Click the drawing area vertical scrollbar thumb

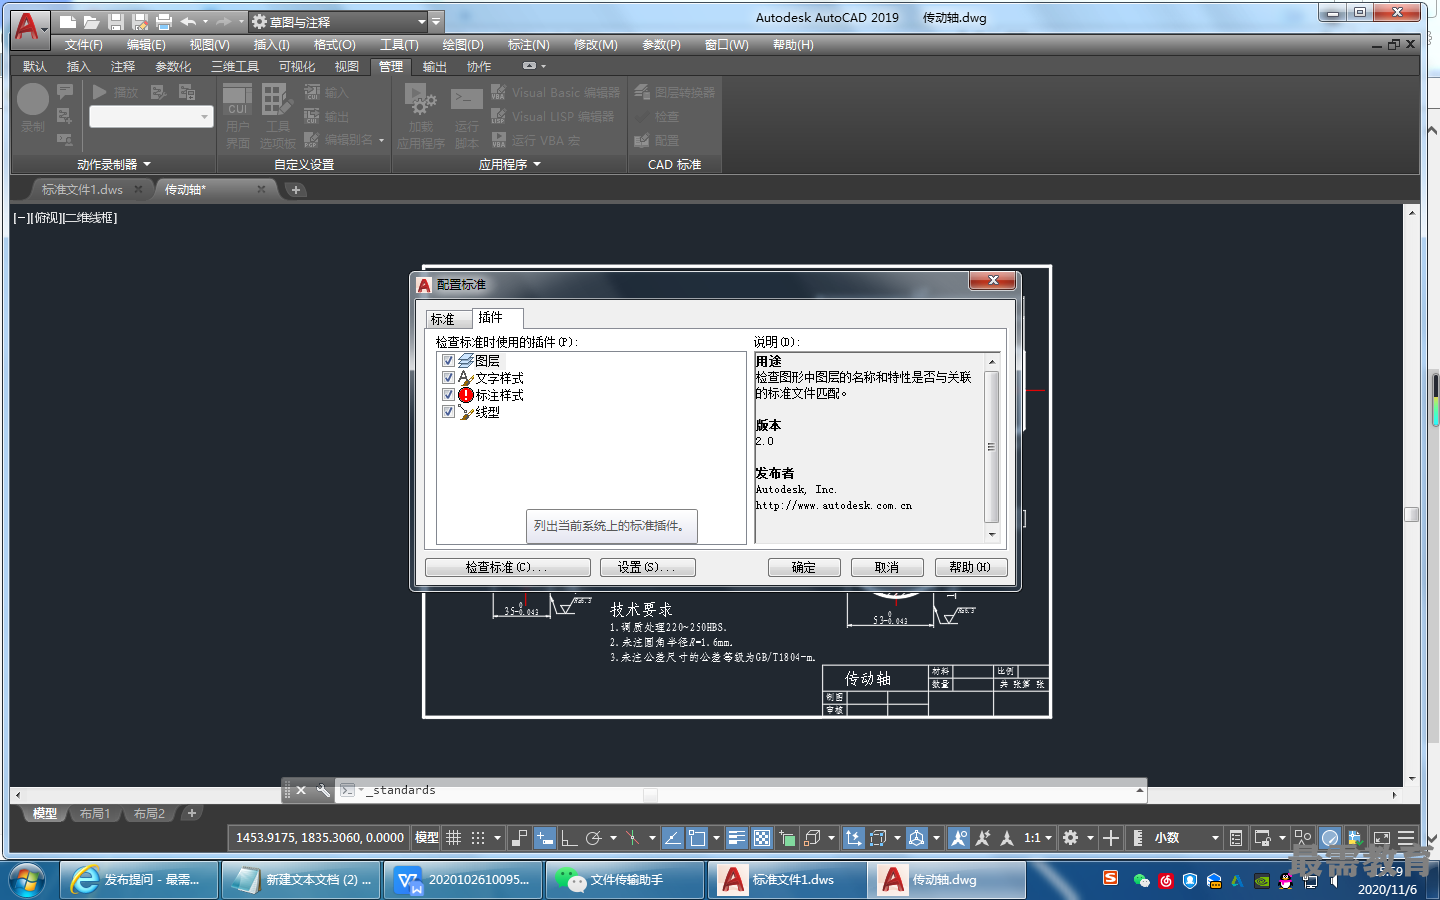pos(1412,514)
